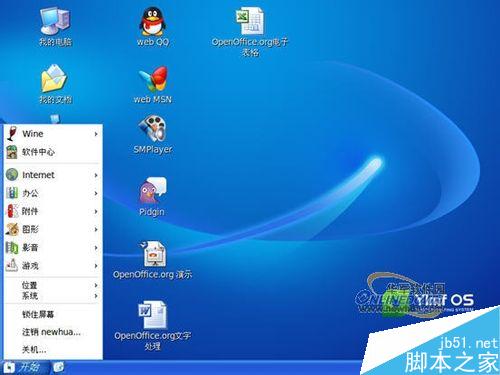Open the My Documents (我的文档) folder icon
This screenshot has width=500, height=375.
pyautogui.click(x=54, y=79)
